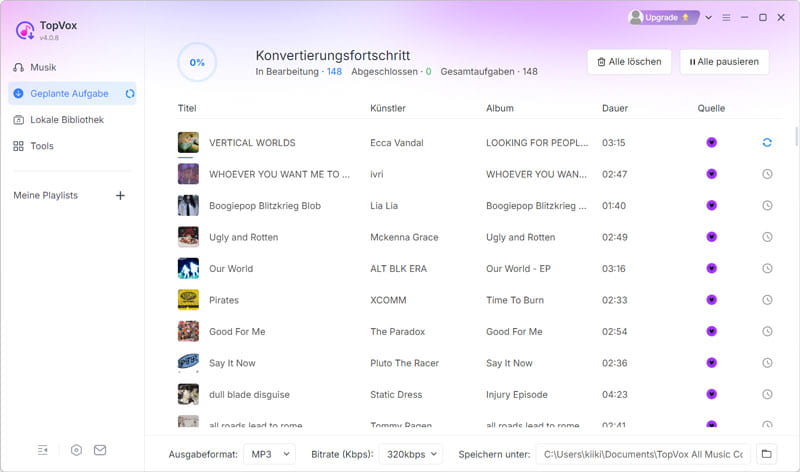The height and width of the screenshot is (472, 800).
Task: Click the album Injury Episode
Action: [x=517, y=395]
